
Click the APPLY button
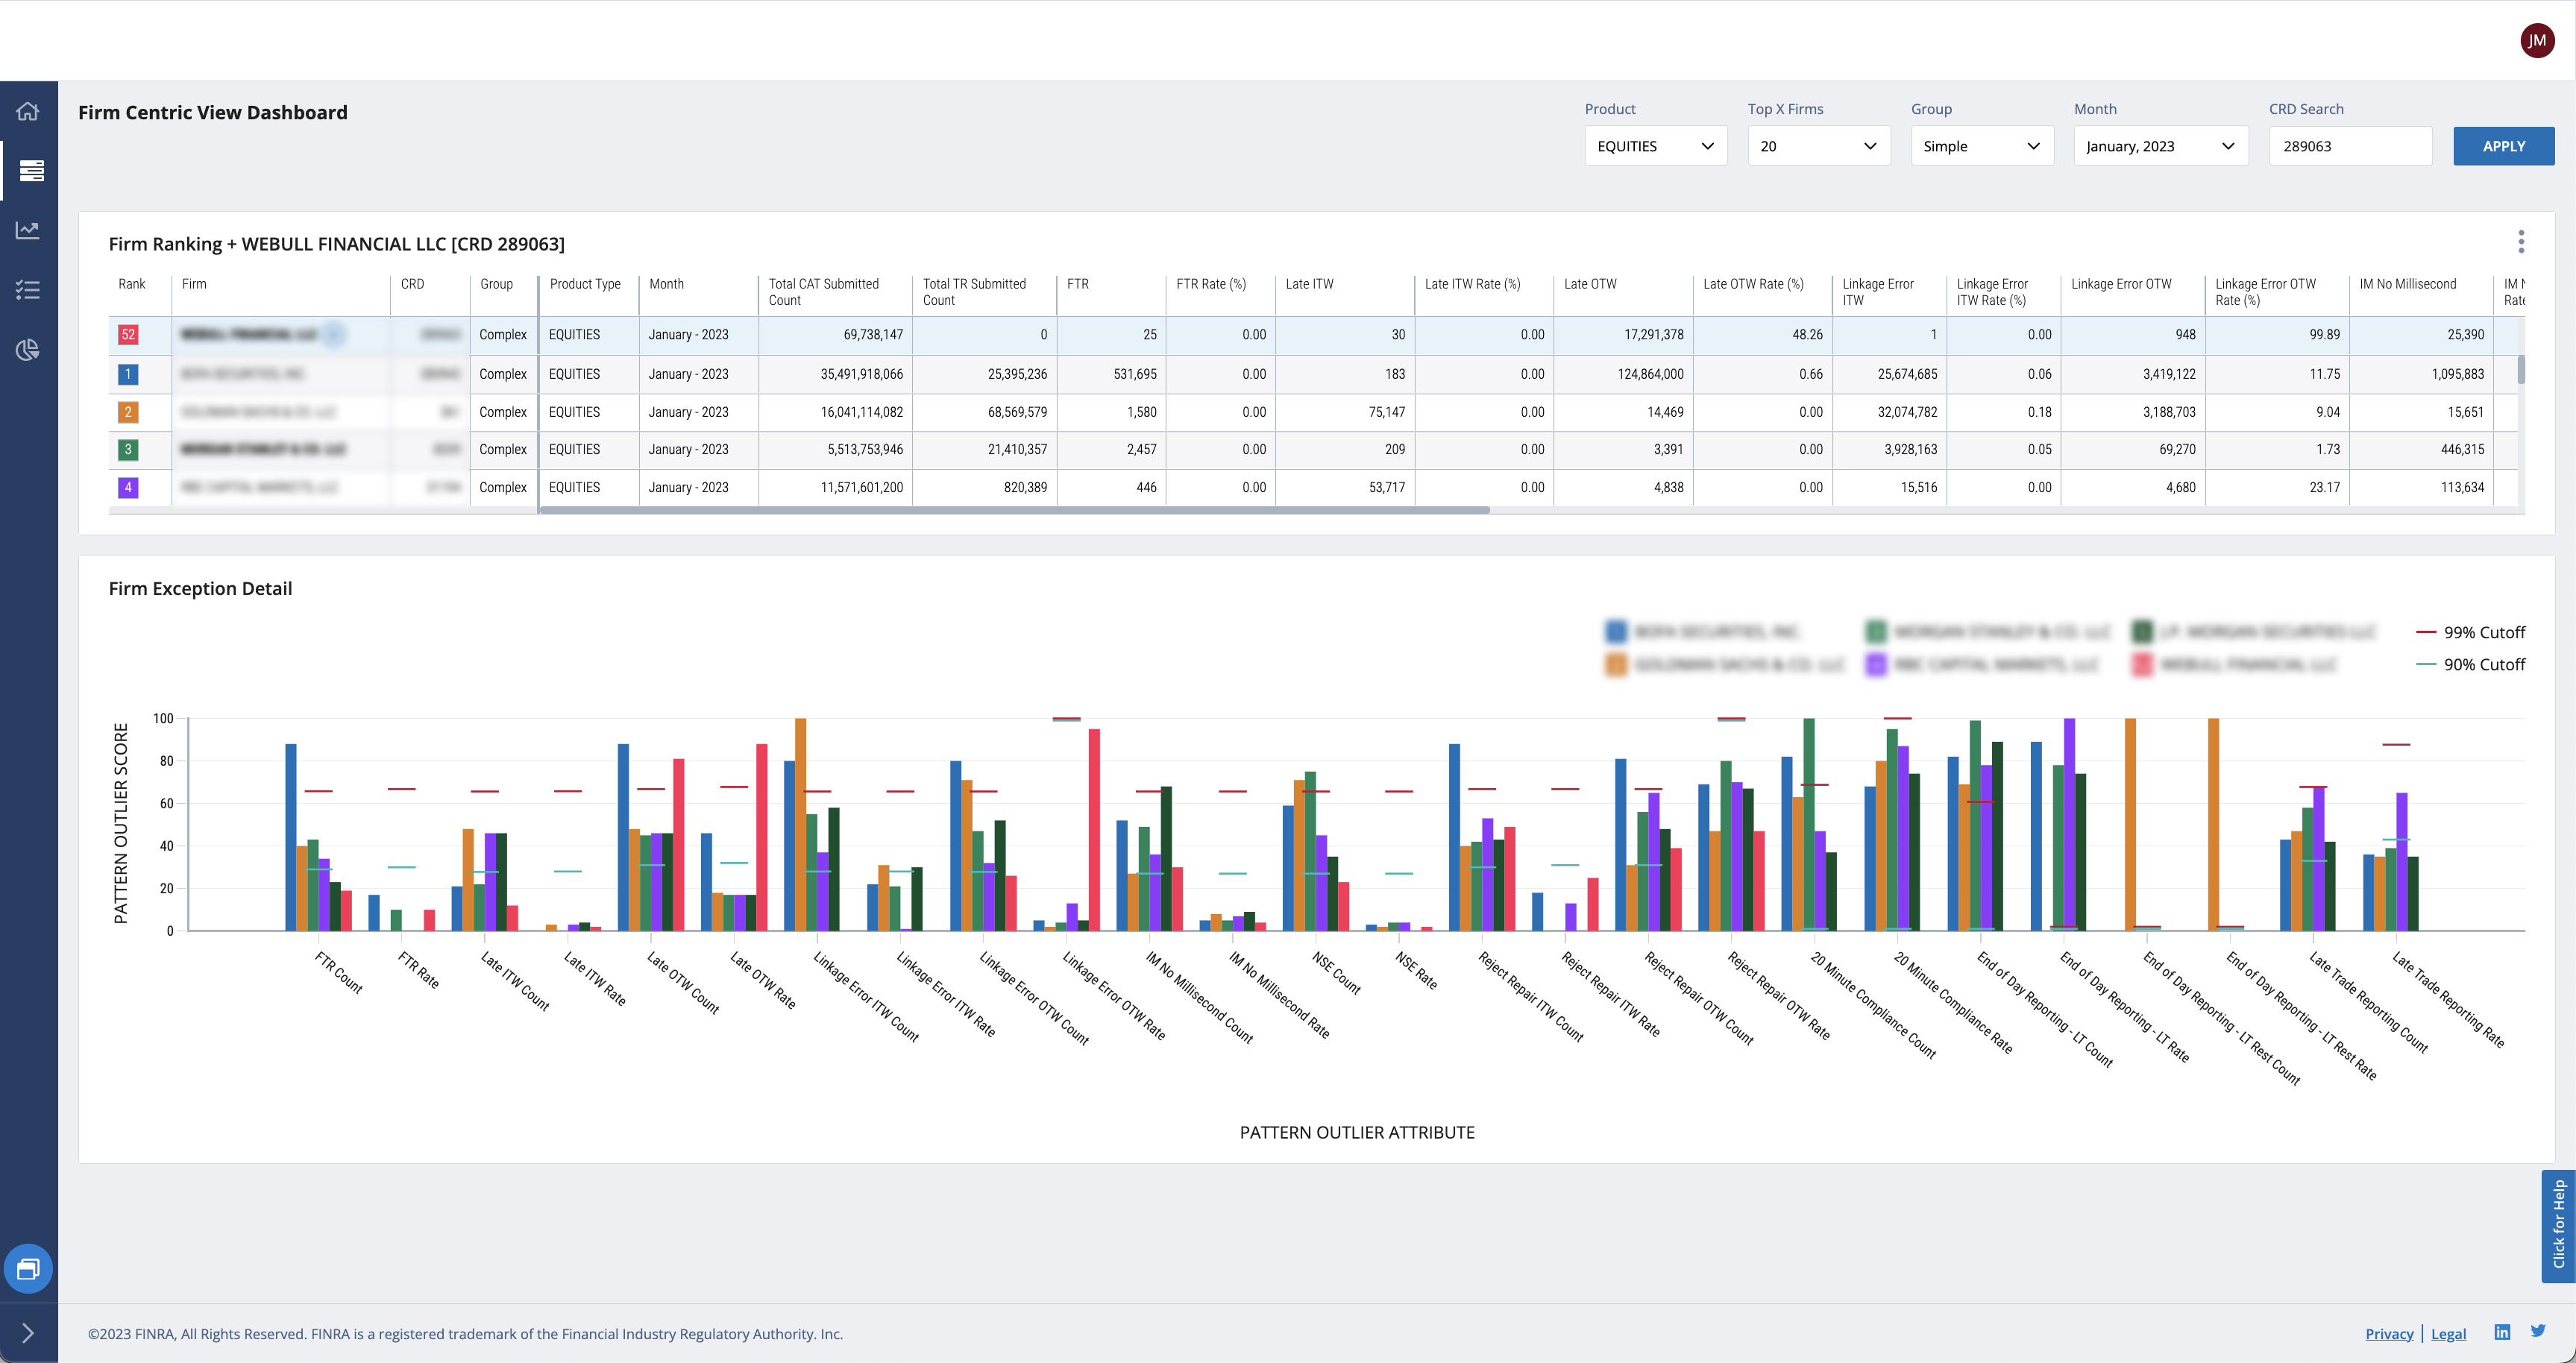(x=2503, y=146)
